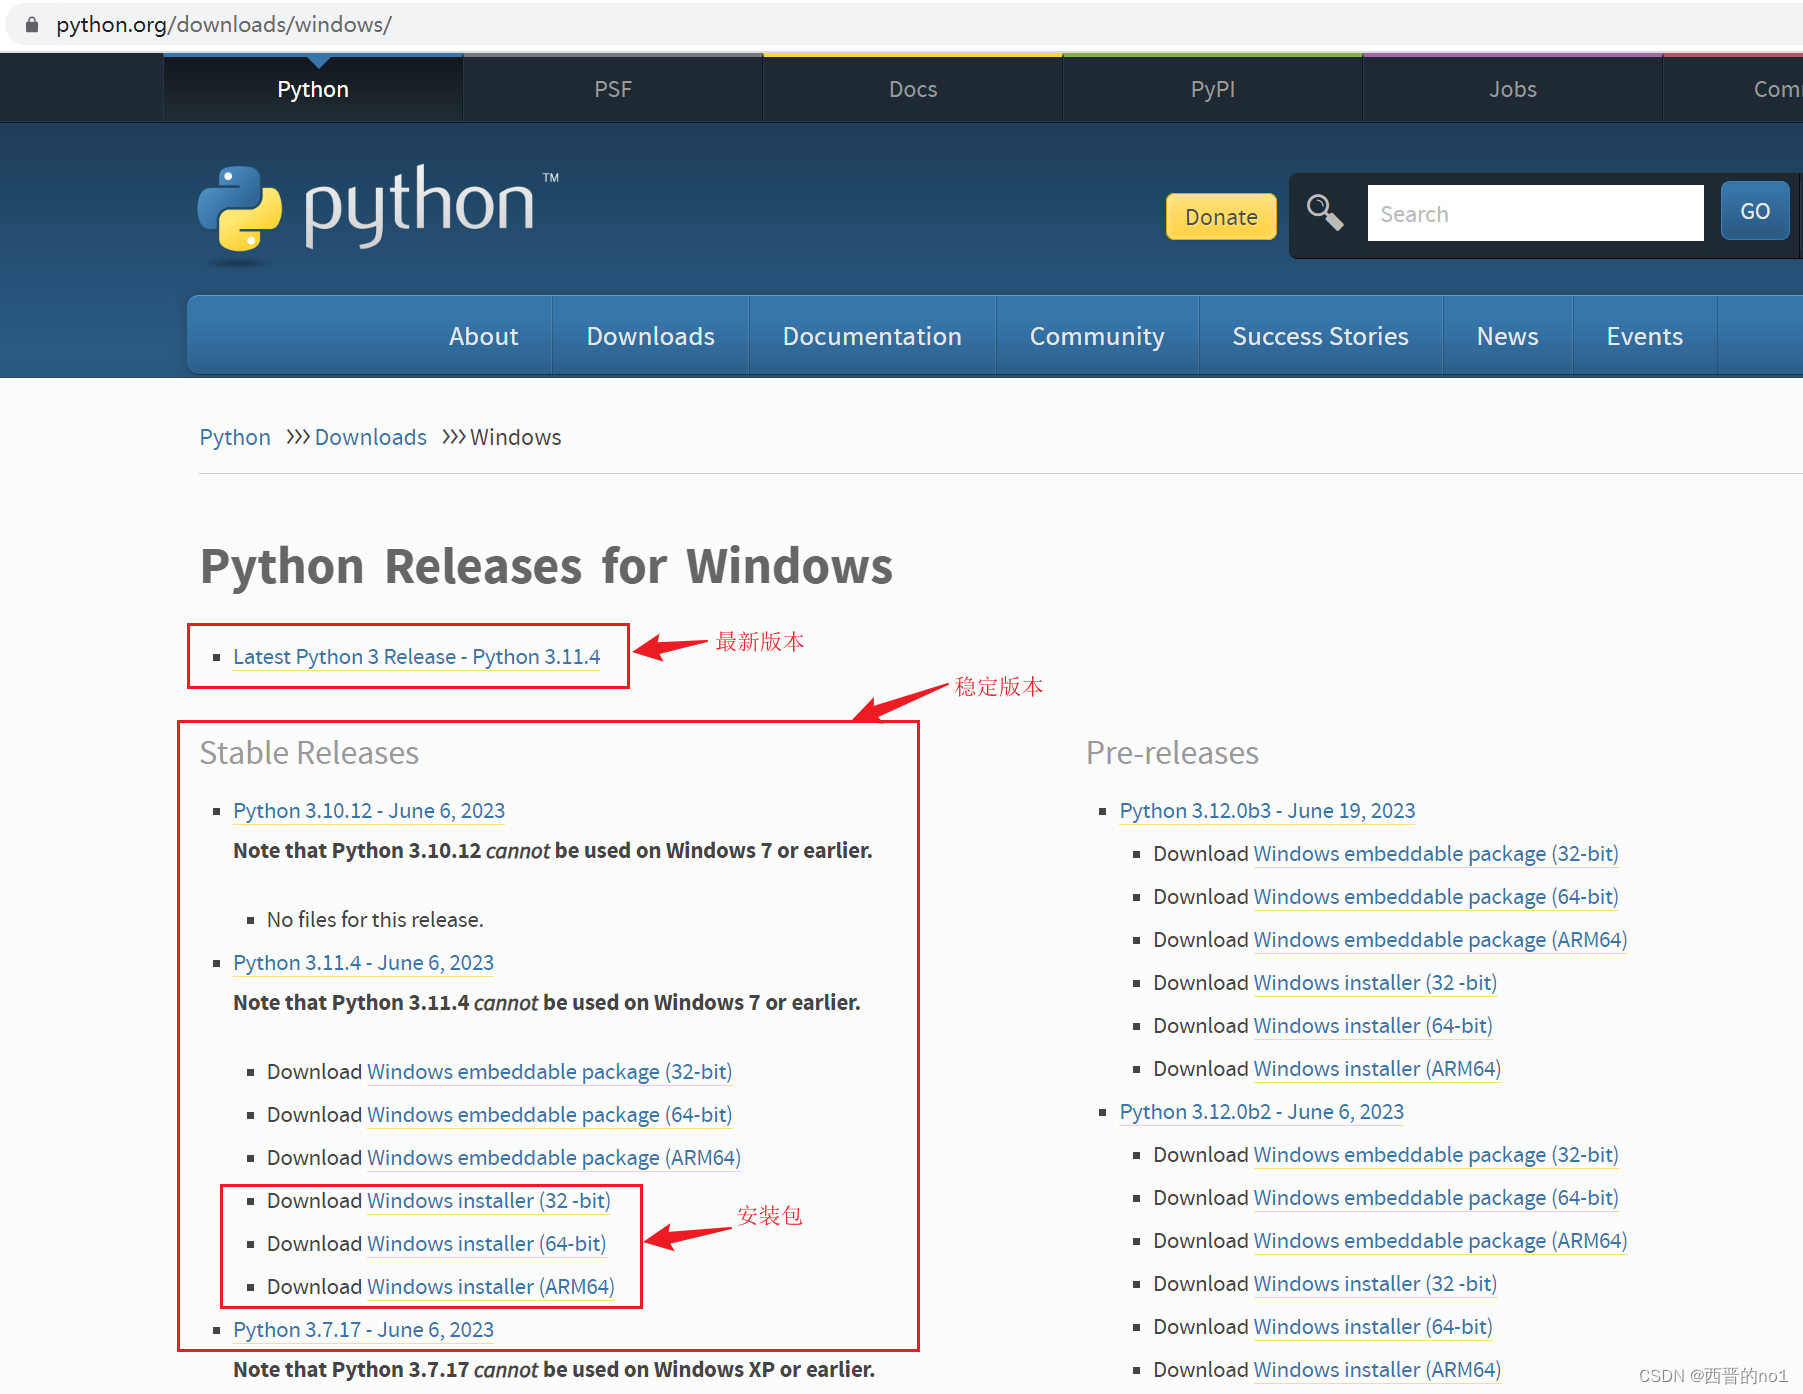The height and width of the screenshot is (1394, 1803).
Task: Open the Jobs top bar tab
Action: click(1513, 89)
